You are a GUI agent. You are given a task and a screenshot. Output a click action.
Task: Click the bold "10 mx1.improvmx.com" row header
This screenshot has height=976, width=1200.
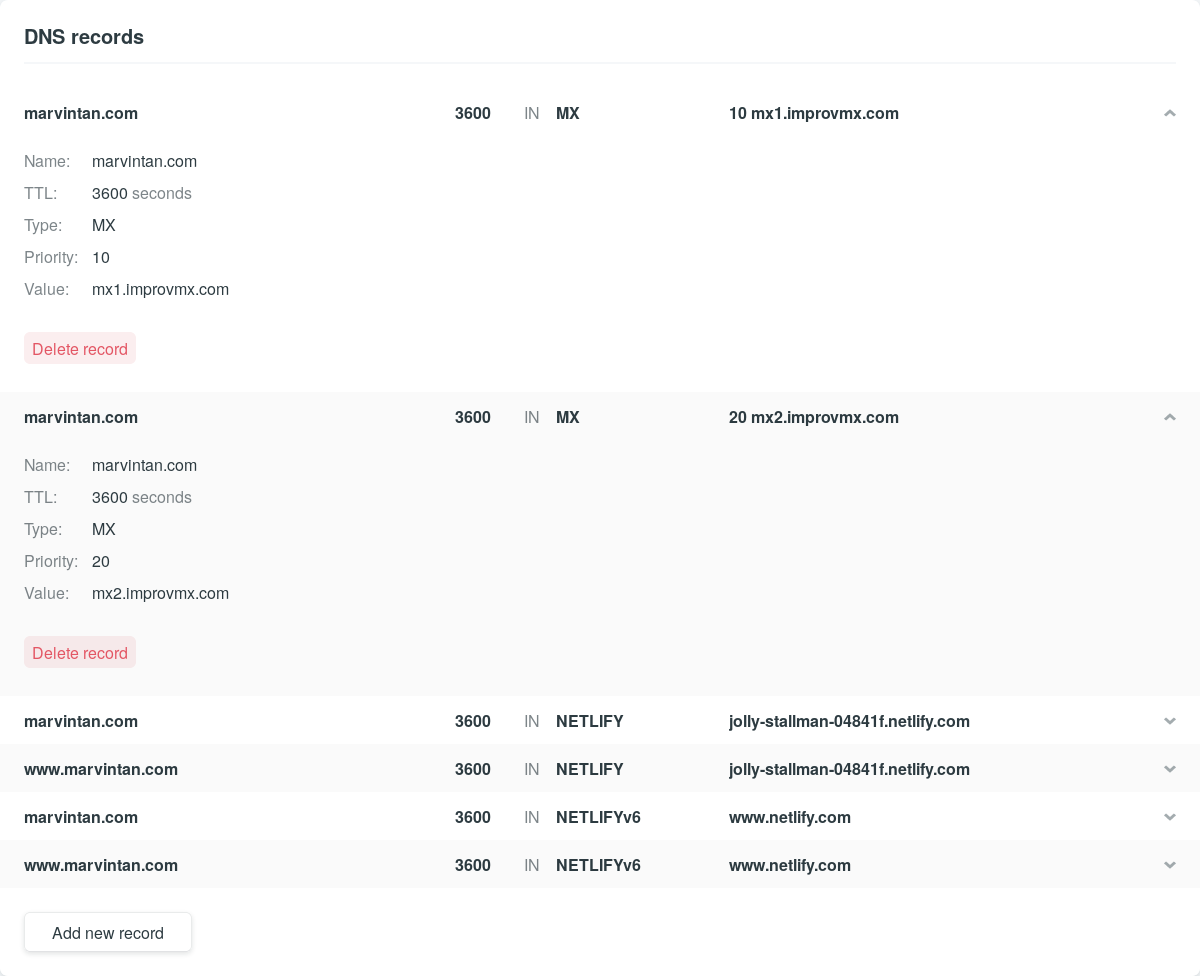pos(814,114)
